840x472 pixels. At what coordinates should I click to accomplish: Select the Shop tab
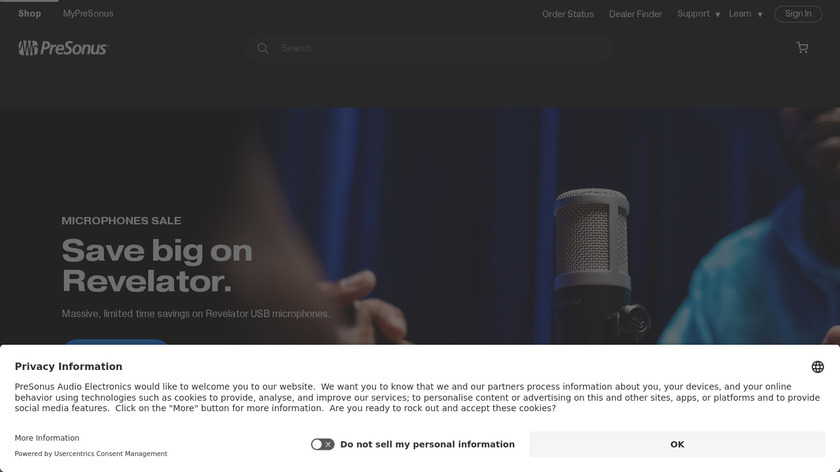29,14
